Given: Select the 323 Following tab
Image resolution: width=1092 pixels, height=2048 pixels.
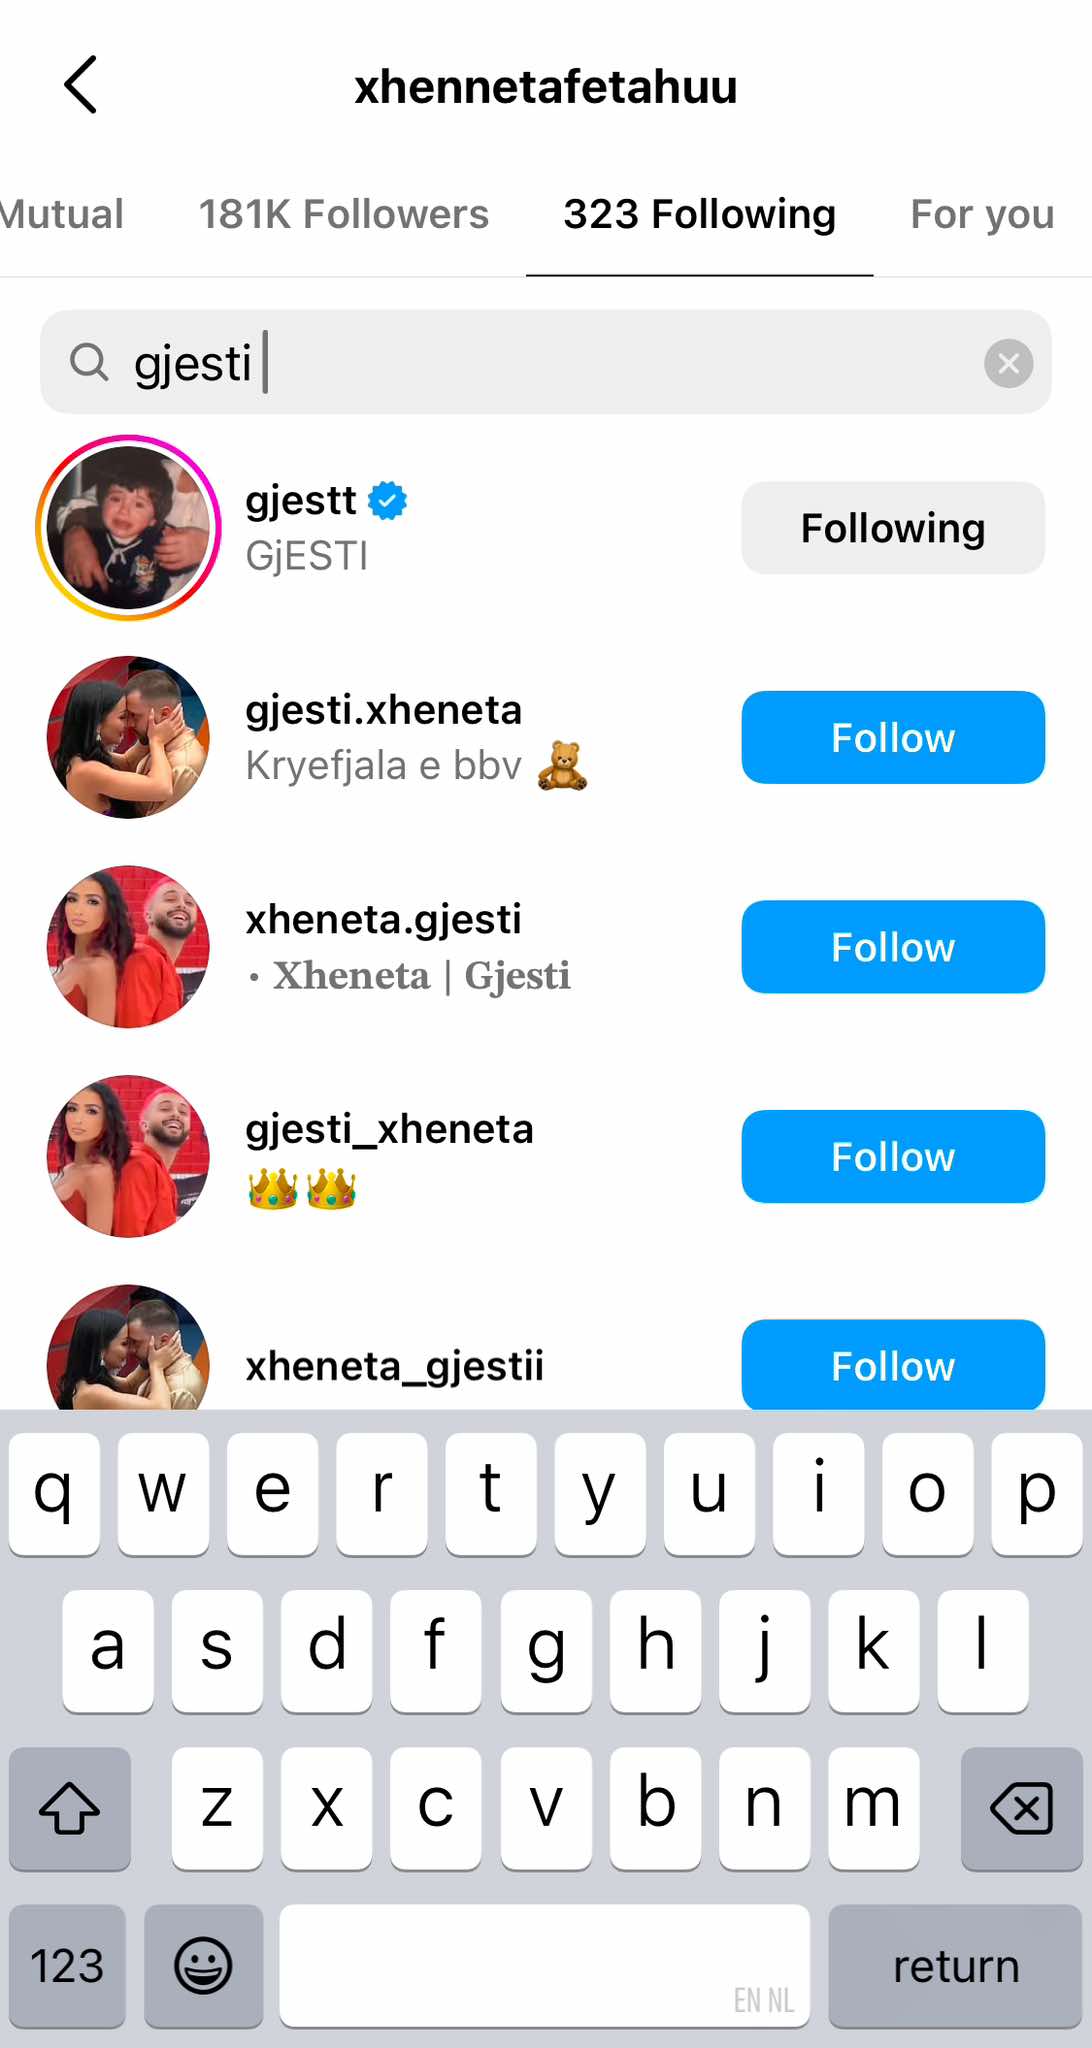Looking at the screenshot, I should [x=699, y=214].
